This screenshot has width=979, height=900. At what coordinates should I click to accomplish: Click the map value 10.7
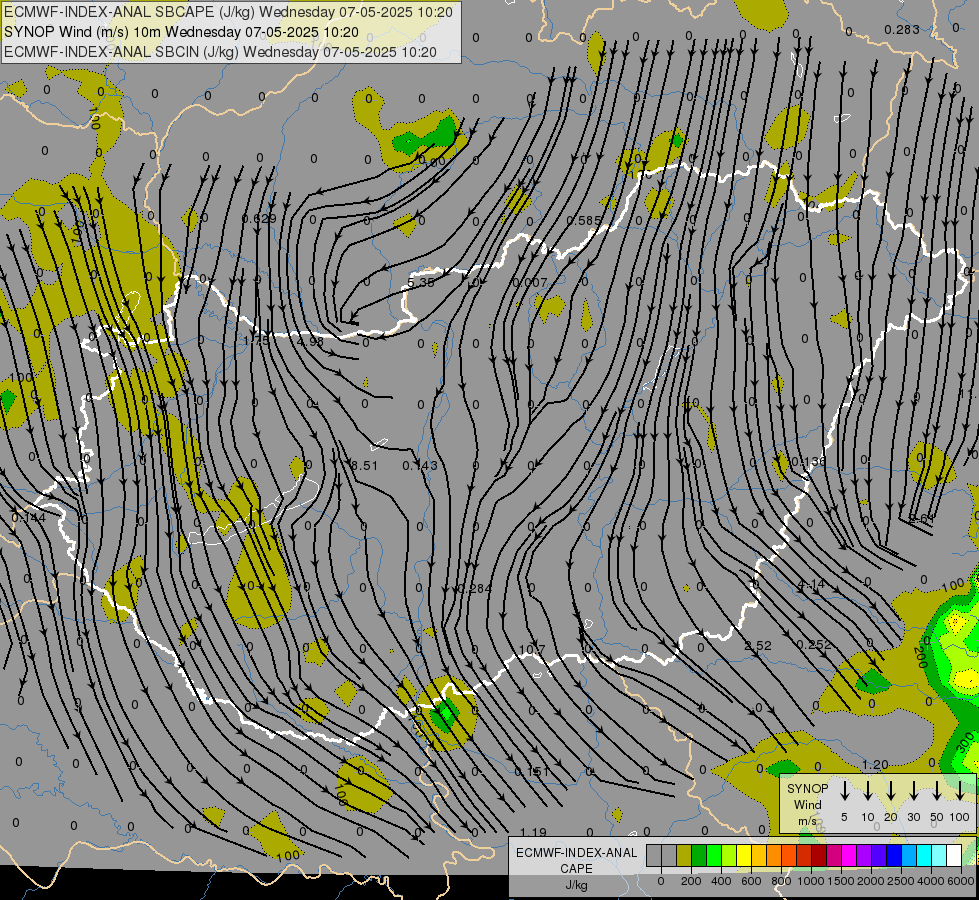pyautogui.click(x=532, y=650)
